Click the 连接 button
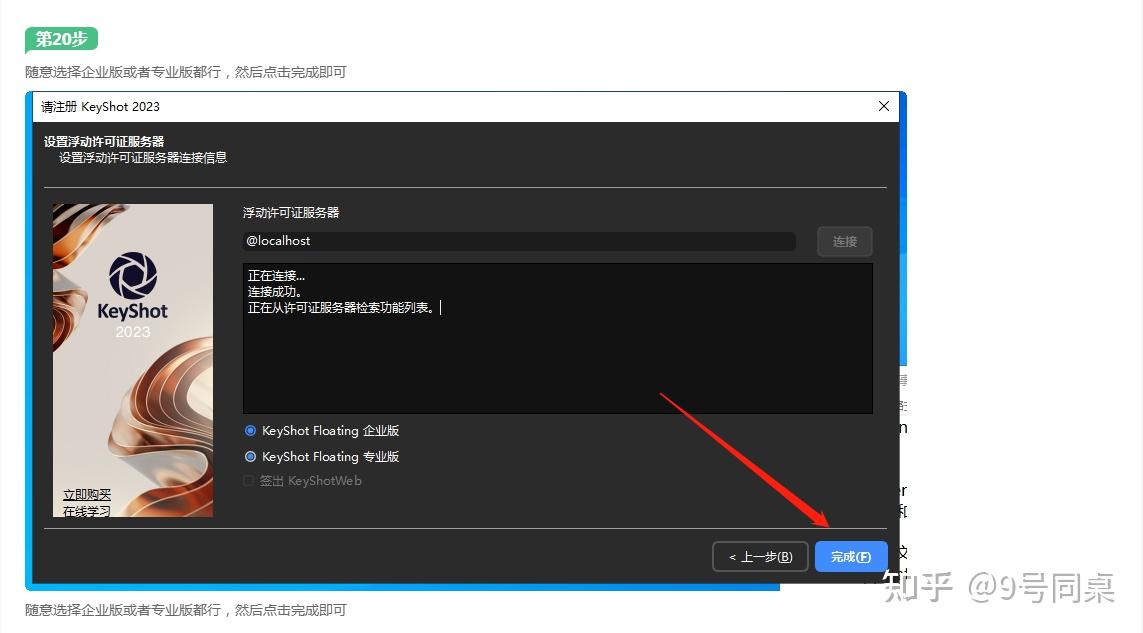Screen dimensions: 1143x633 845,241
